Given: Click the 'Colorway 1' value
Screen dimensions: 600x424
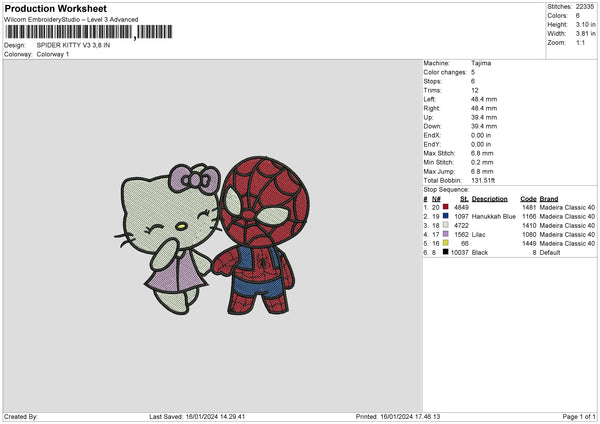Looking at the screenshot, I should 53,54.
